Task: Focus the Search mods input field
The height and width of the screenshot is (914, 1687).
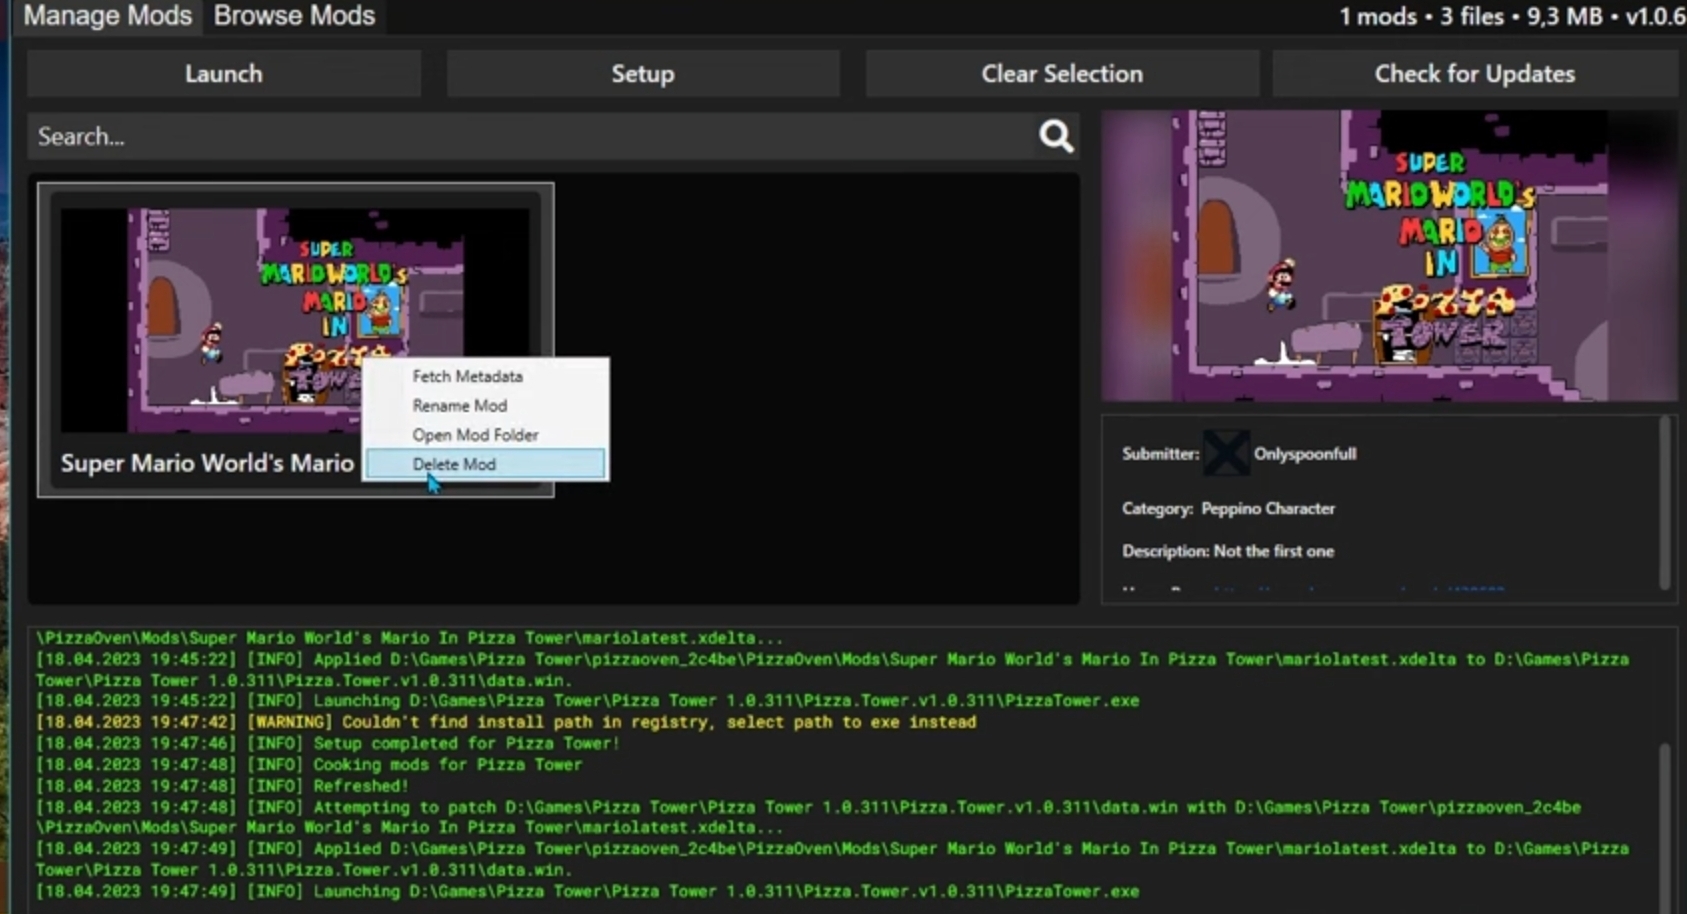Action: click(x=530, y=136)
